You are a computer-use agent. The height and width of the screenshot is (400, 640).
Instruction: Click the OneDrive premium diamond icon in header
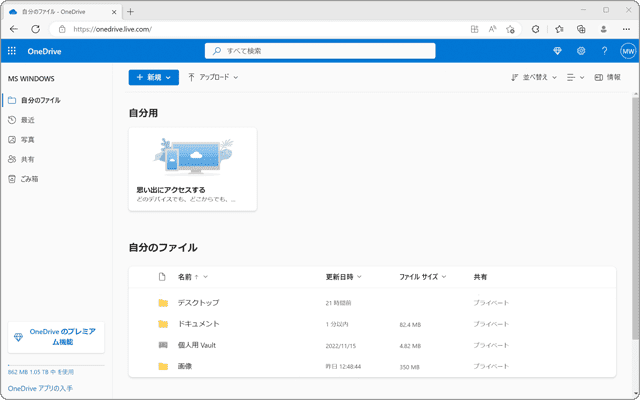click(x=557, y=51)
